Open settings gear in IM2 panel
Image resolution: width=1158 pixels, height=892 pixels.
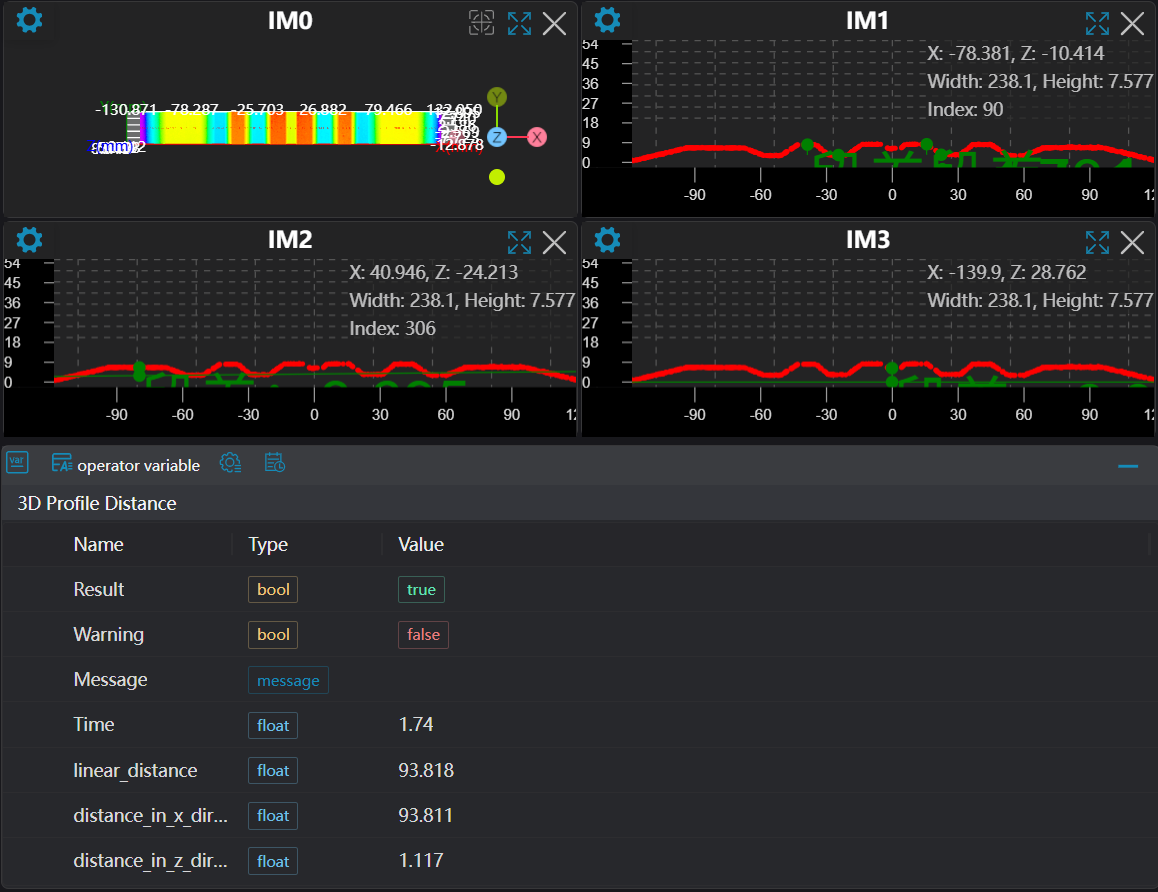point(30,240)
